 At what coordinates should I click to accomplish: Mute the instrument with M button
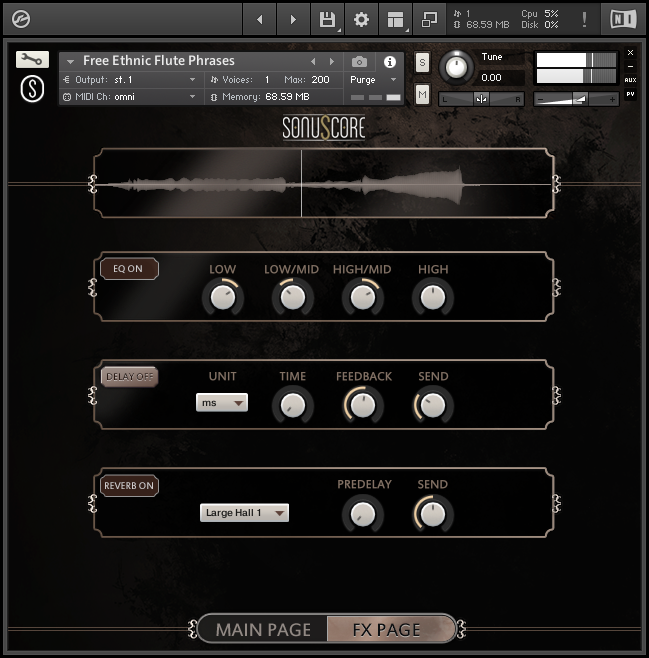tap(422, 94)
